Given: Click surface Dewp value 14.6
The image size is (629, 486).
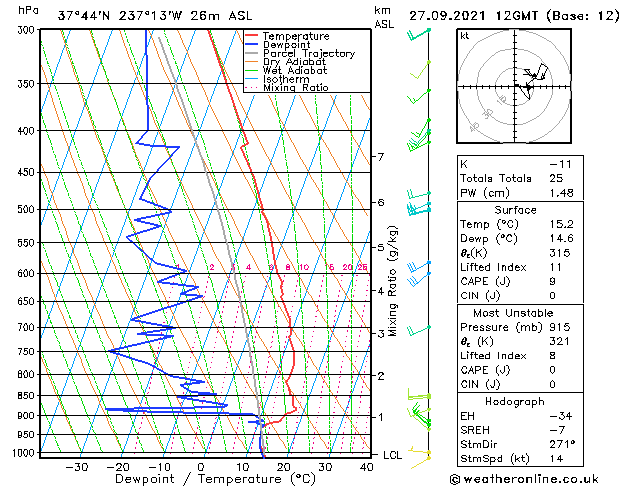Looking at the screenshot, I should [x=562, y=239].
